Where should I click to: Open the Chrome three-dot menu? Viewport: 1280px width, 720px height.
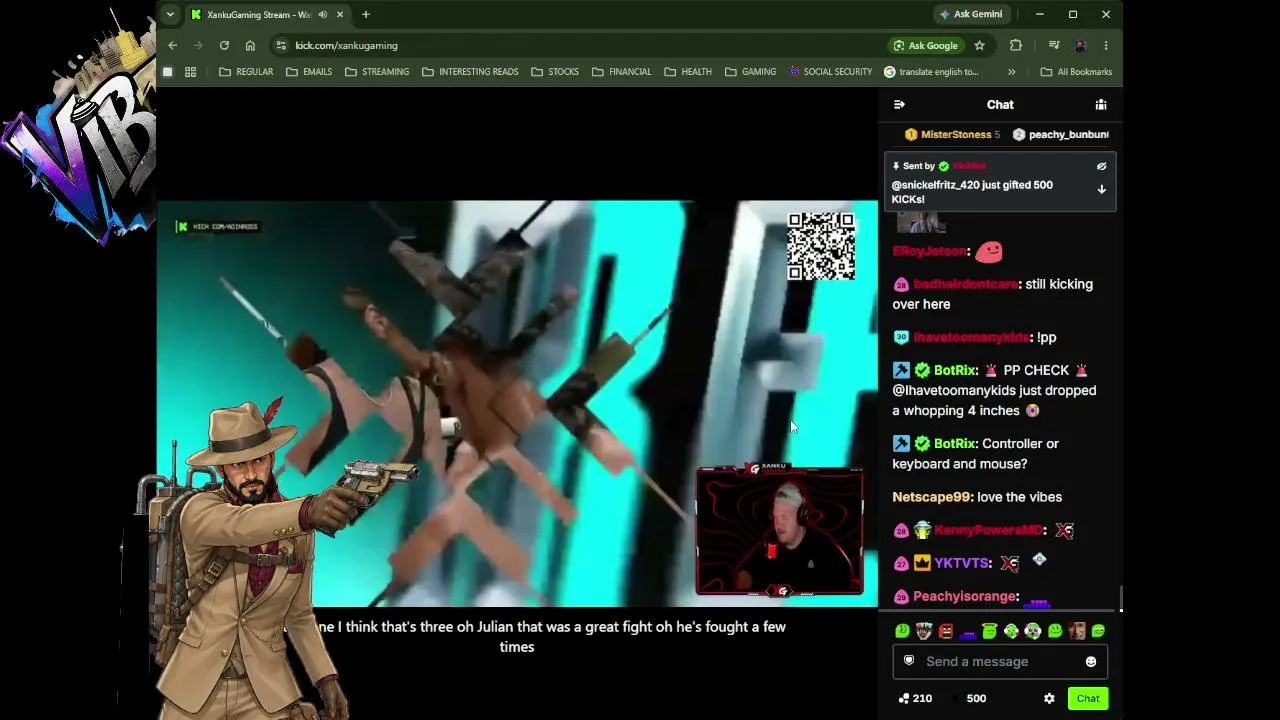tap(1106, 45)
